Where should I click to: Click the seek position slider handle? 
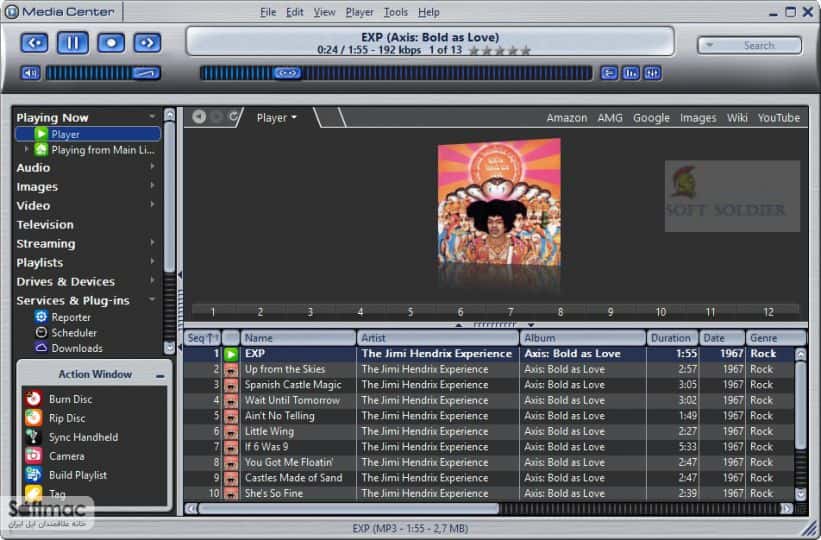(287, 73)
